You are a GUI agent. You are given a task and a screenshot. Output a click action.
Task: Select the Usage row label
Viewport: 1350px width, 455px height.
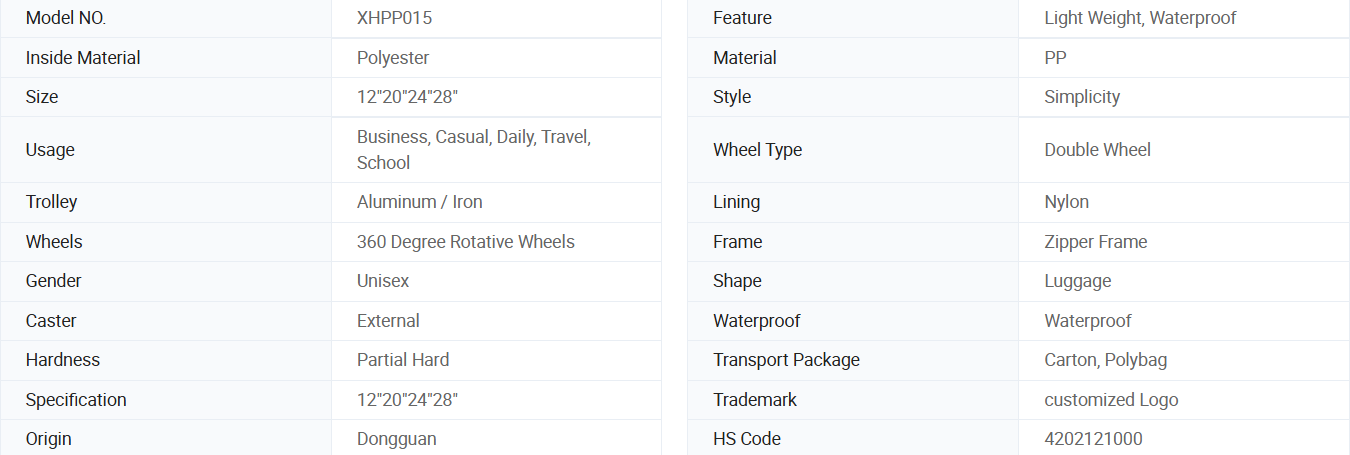(x=50, y=150)
